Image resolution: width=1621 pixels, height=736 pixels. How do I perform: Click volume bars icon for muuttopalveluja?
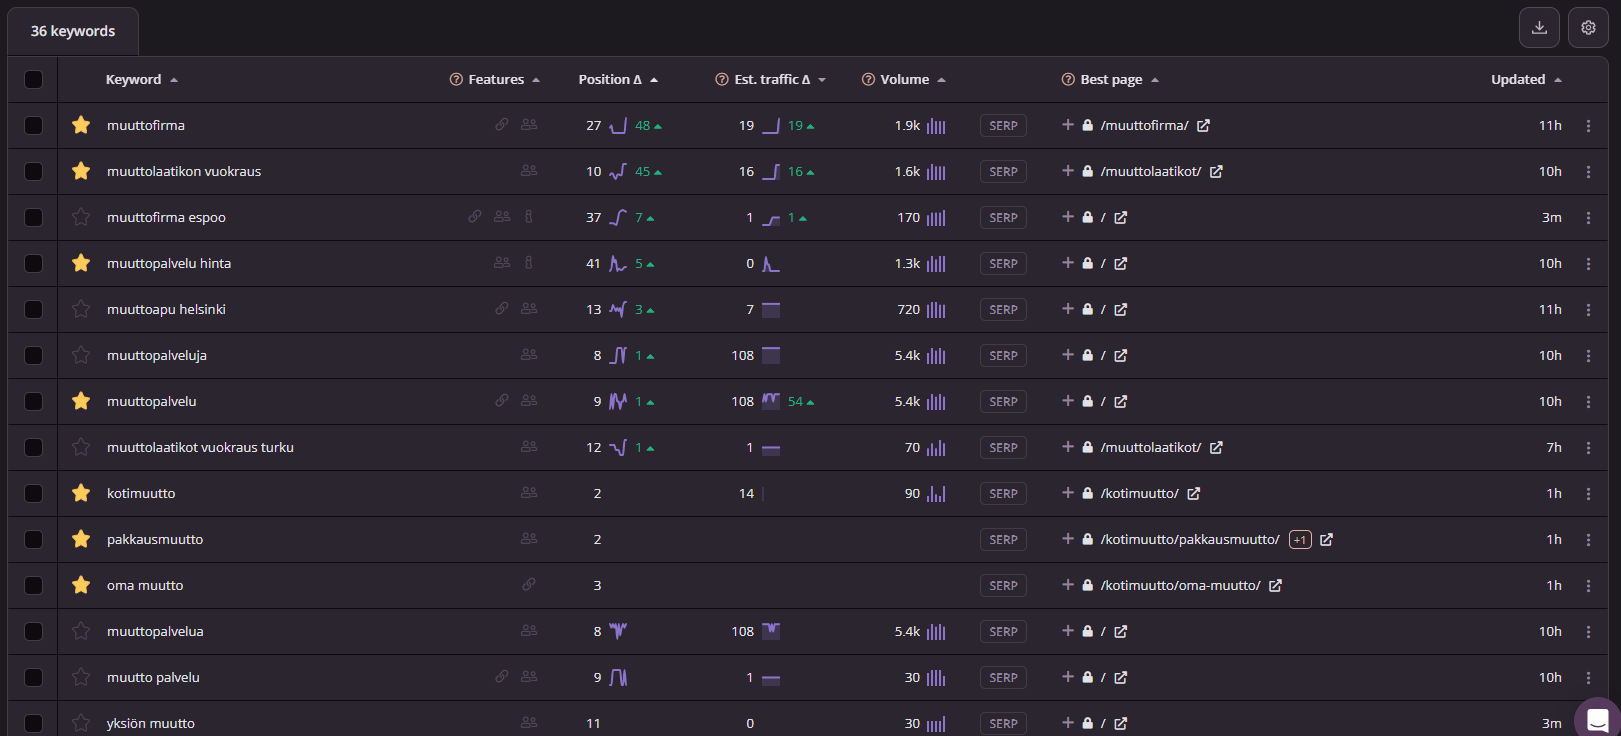936,356
